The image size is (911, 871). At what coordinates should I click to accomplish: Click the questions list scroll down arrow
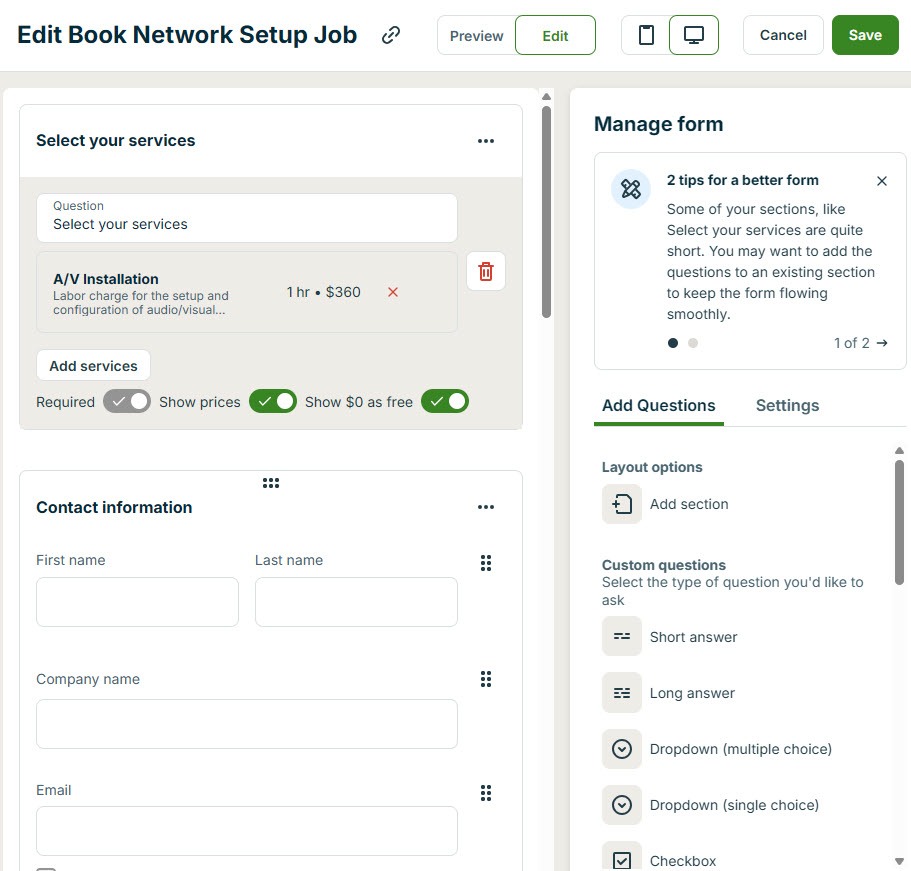[x=899, y=861]
